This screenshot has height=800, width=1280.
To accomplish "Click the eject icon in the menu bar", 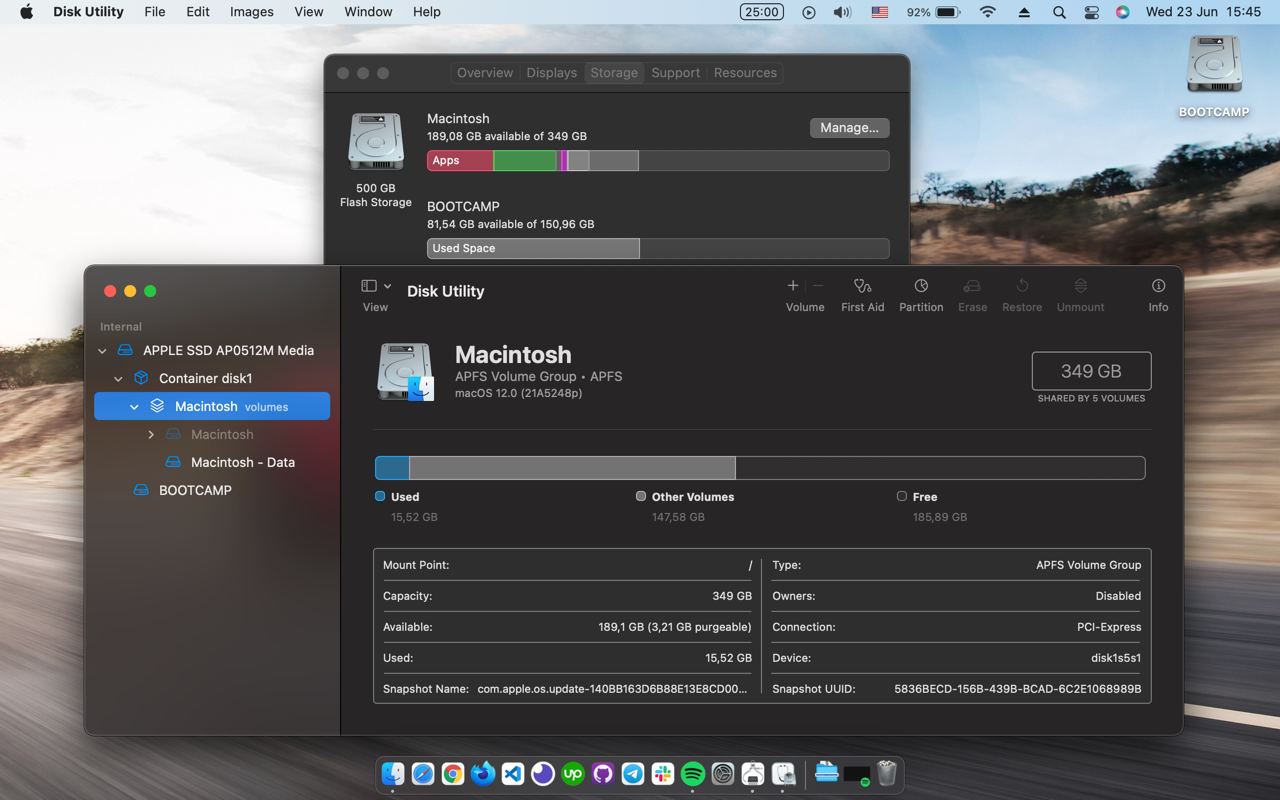I will click(1024, 12).
